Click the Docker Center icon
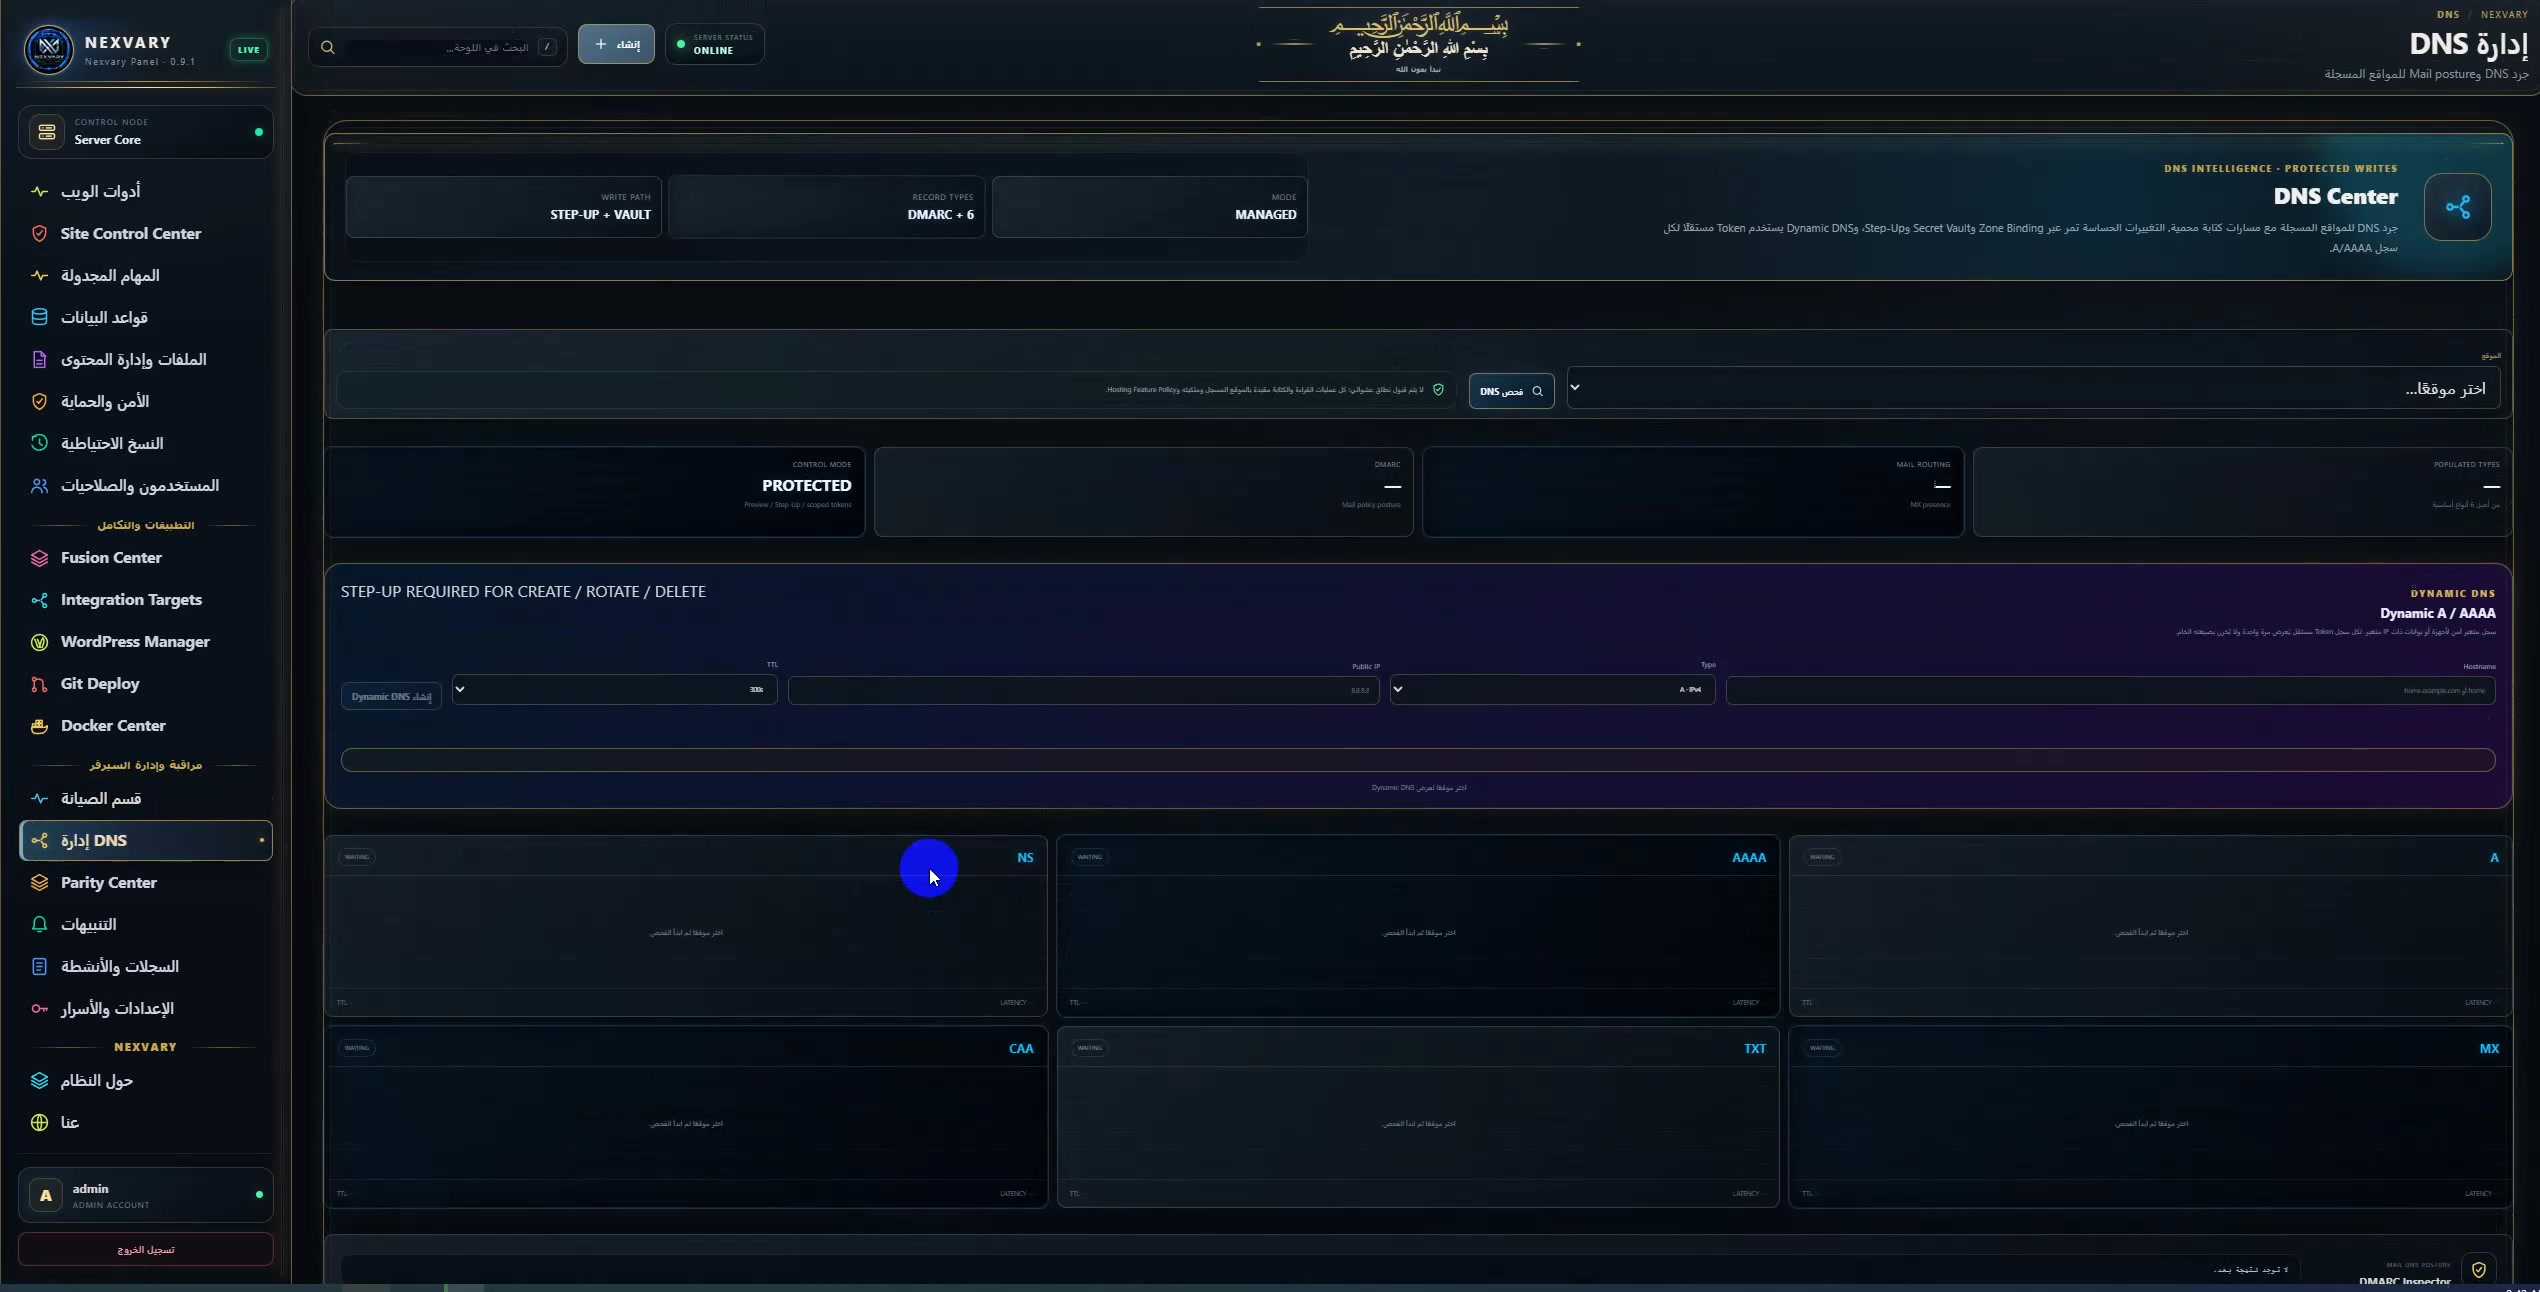 click(x=40, y=726)
